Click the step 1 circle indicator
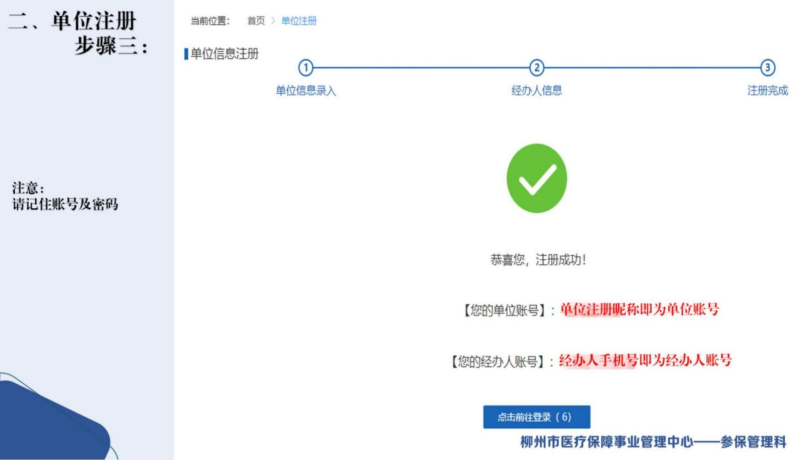This screenshot has height=460, width=800. (306, 68)
